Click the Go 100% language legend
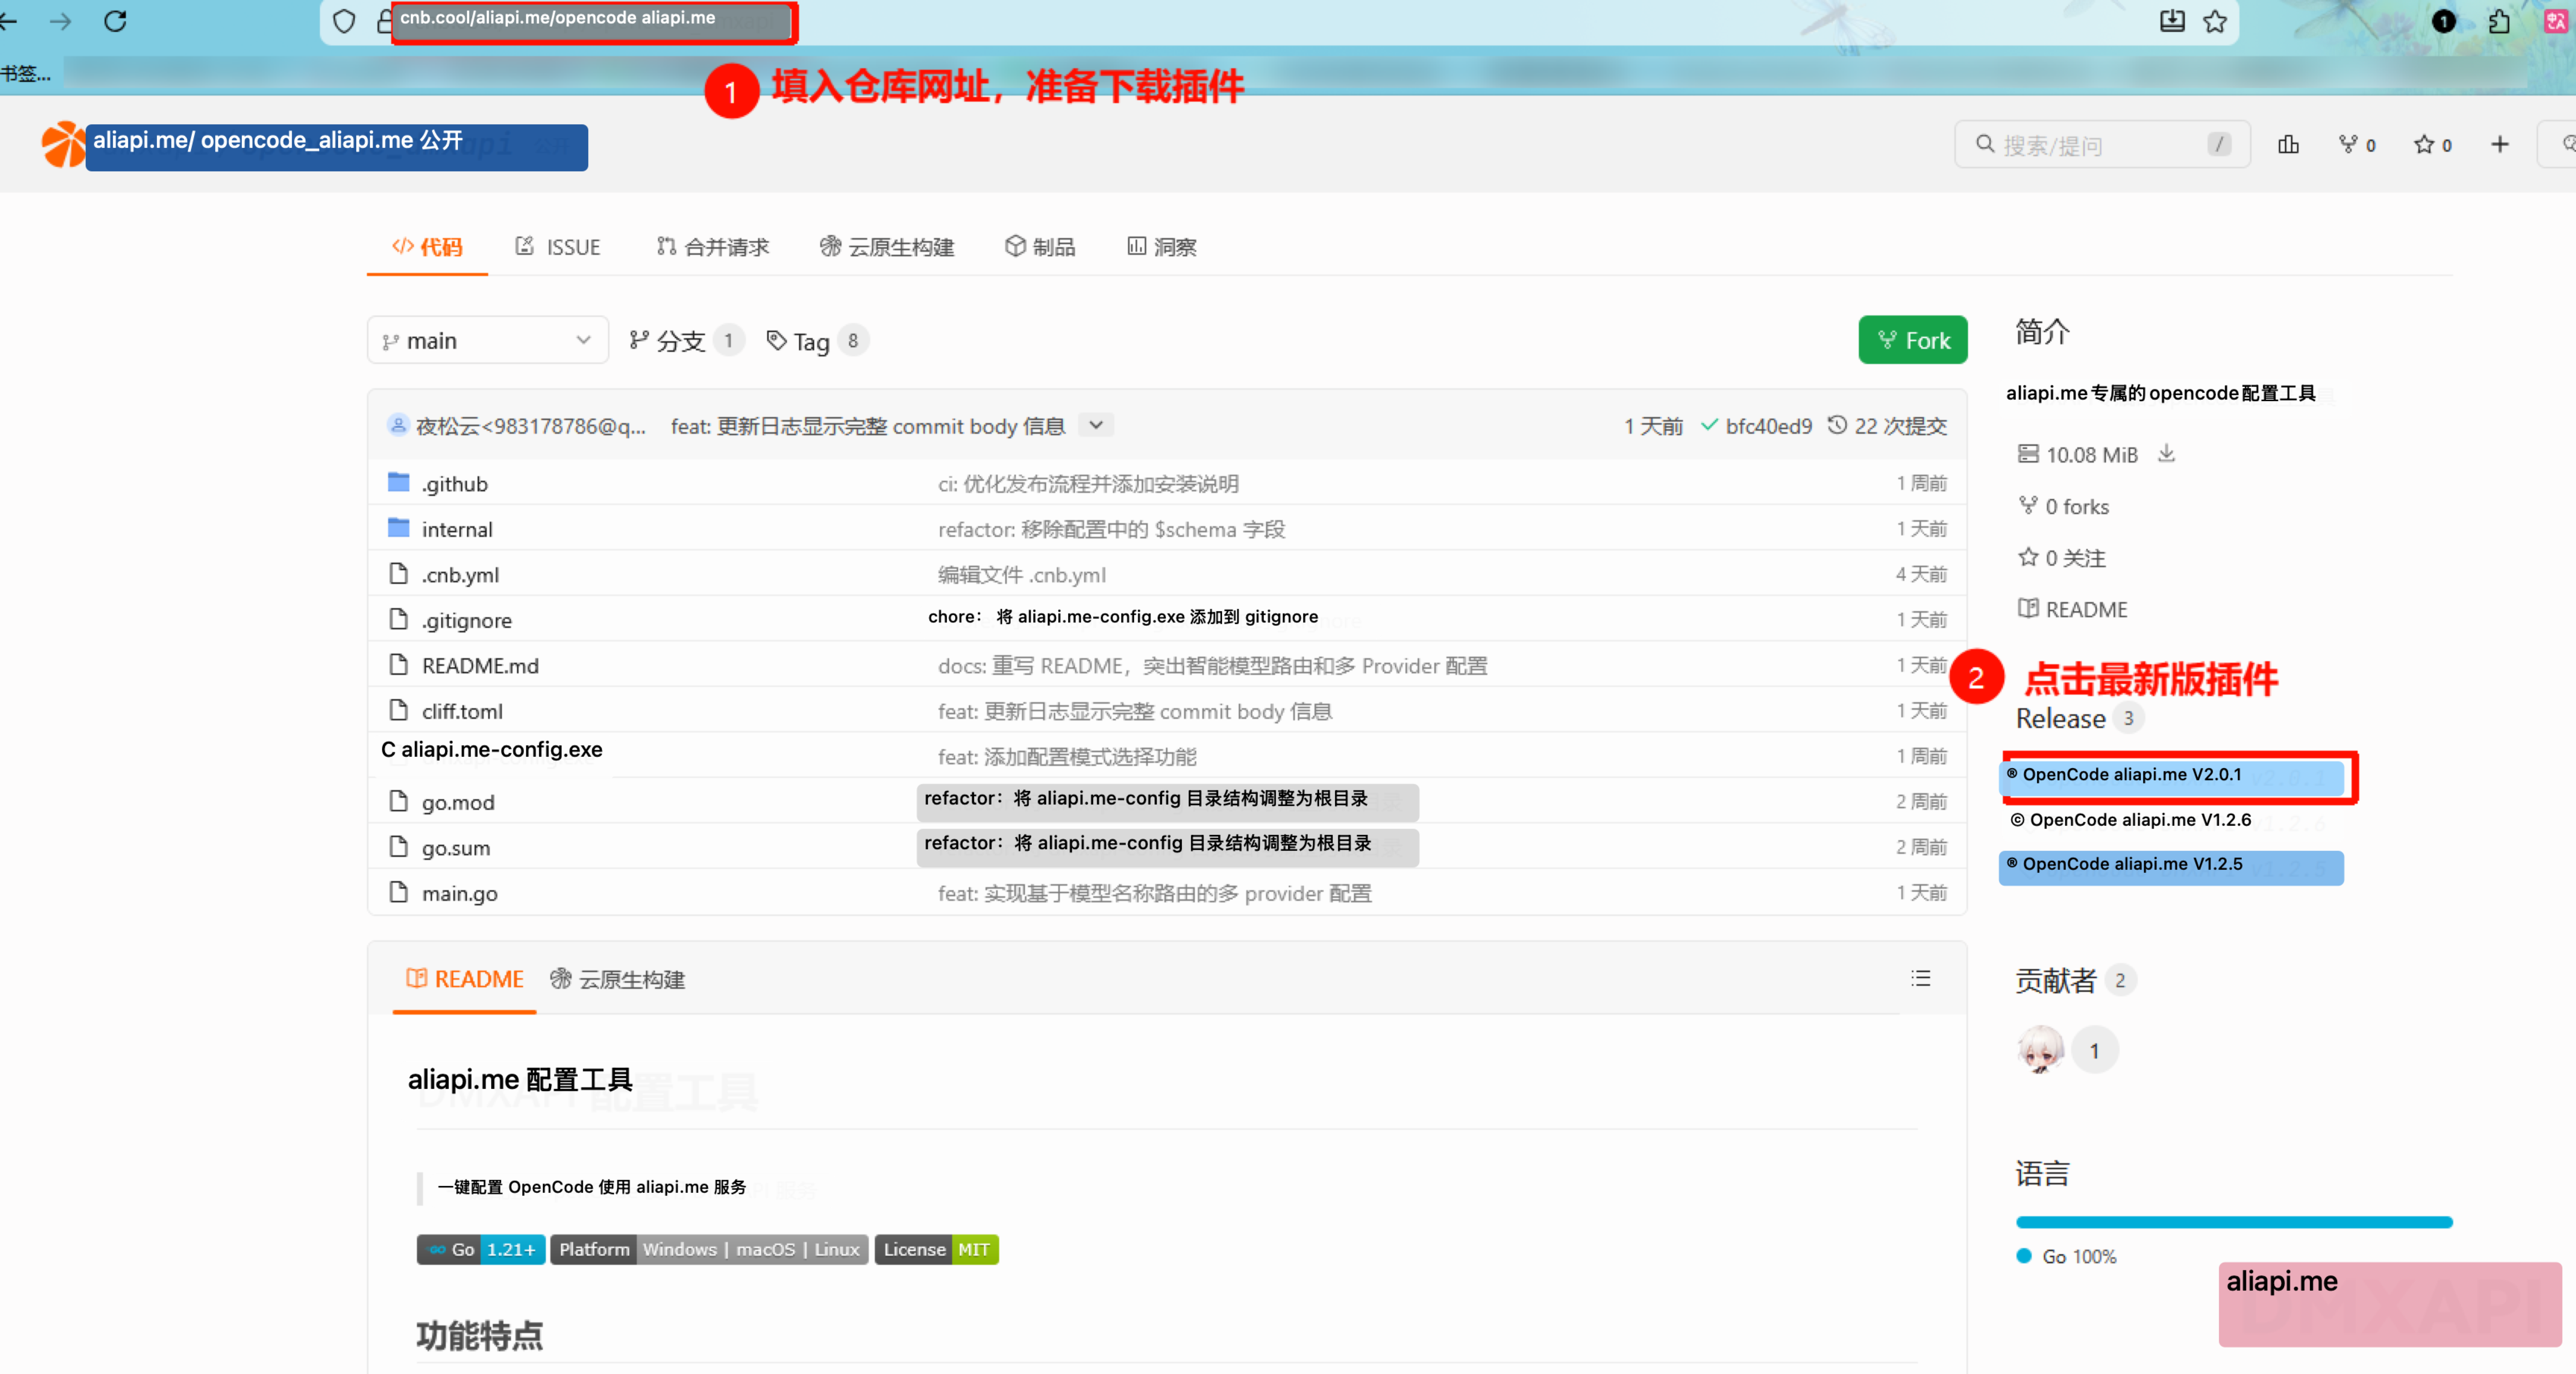Viewport: 2576px width, 1374px height. pos(2067,1256)
